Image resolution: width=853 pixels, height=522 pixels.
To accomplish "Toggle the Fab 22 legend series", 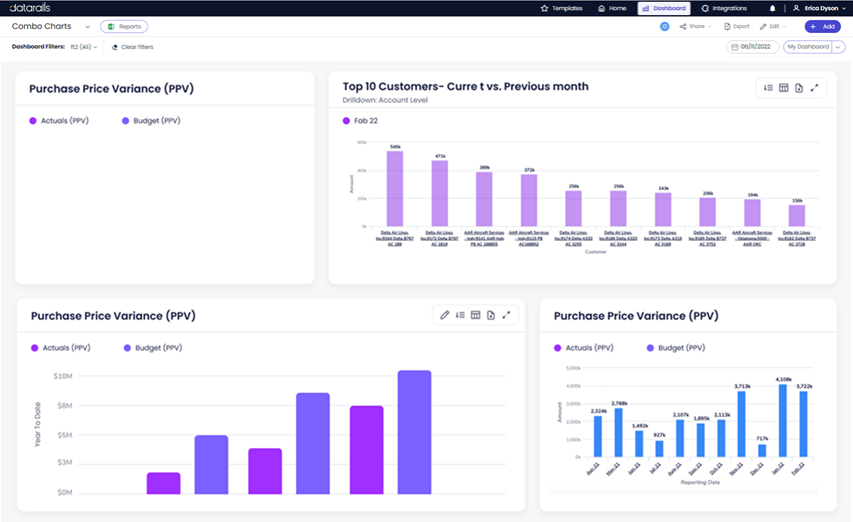I will click(x=360, y=120).
